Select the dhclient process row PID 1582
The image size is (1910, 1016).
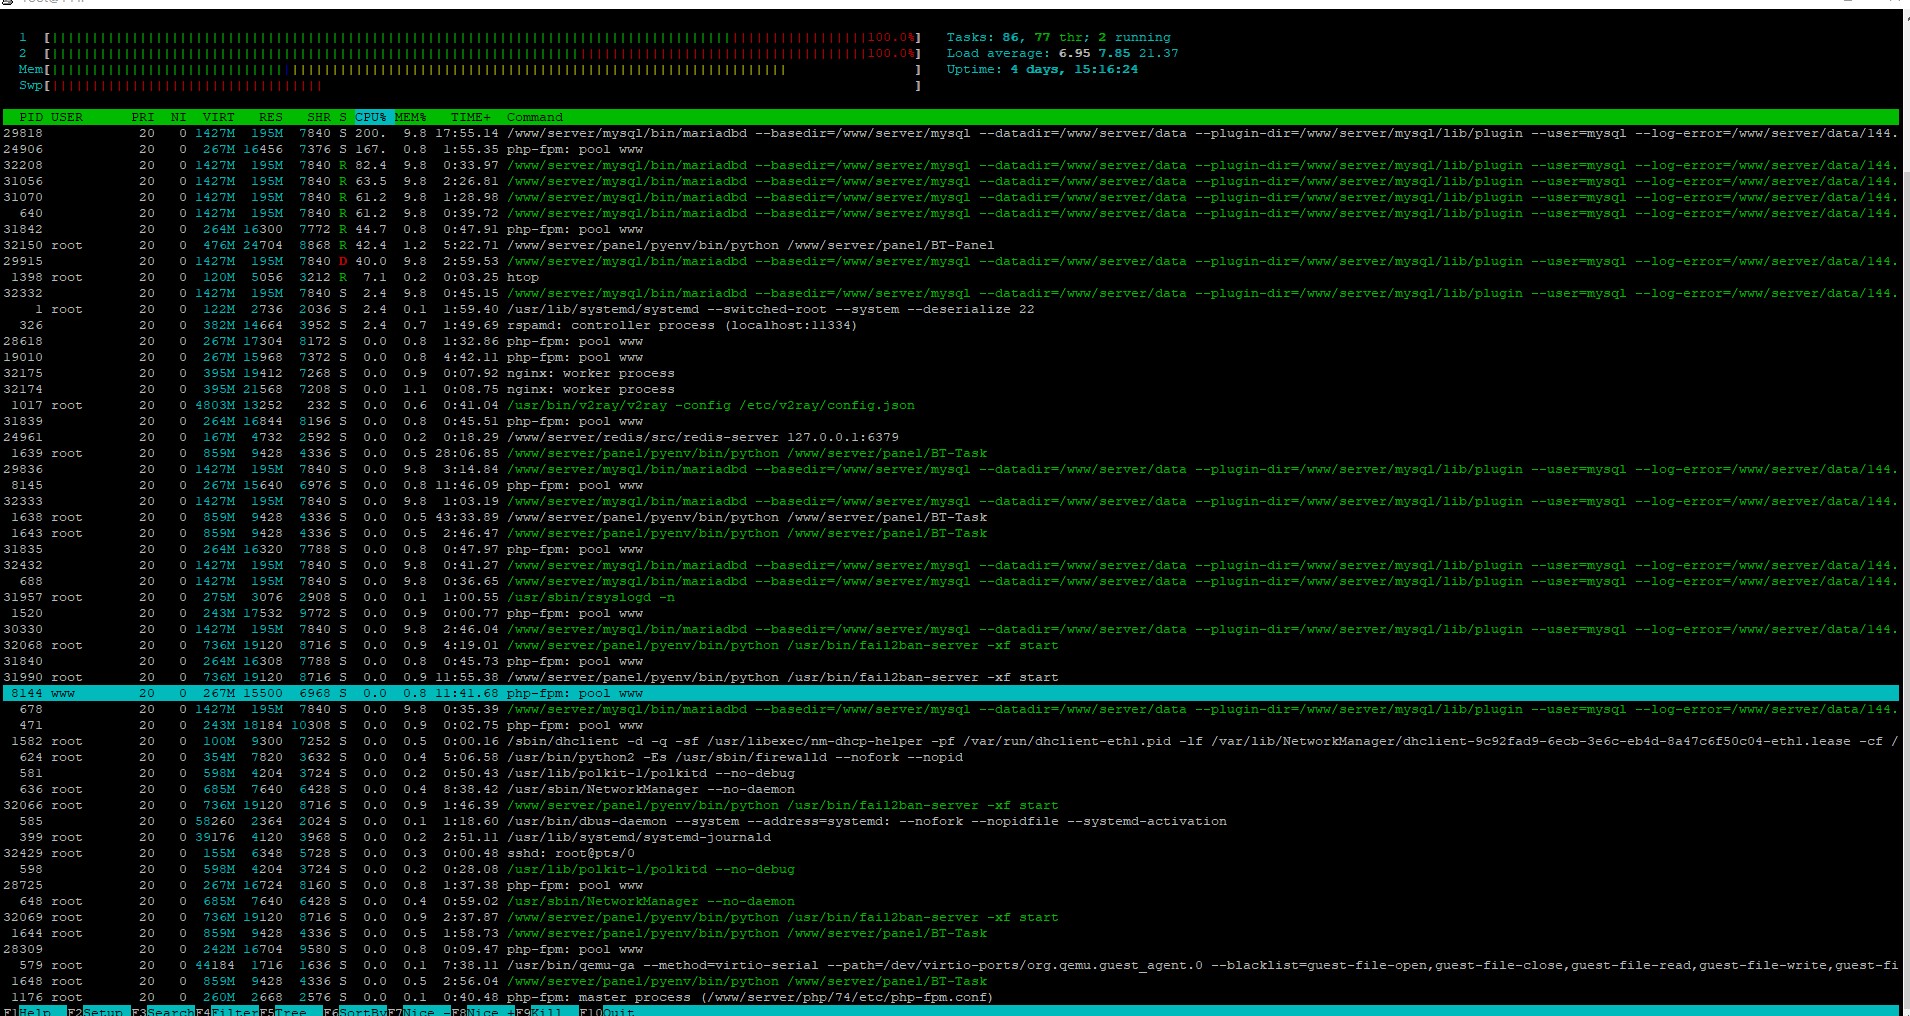coord(950,741)
